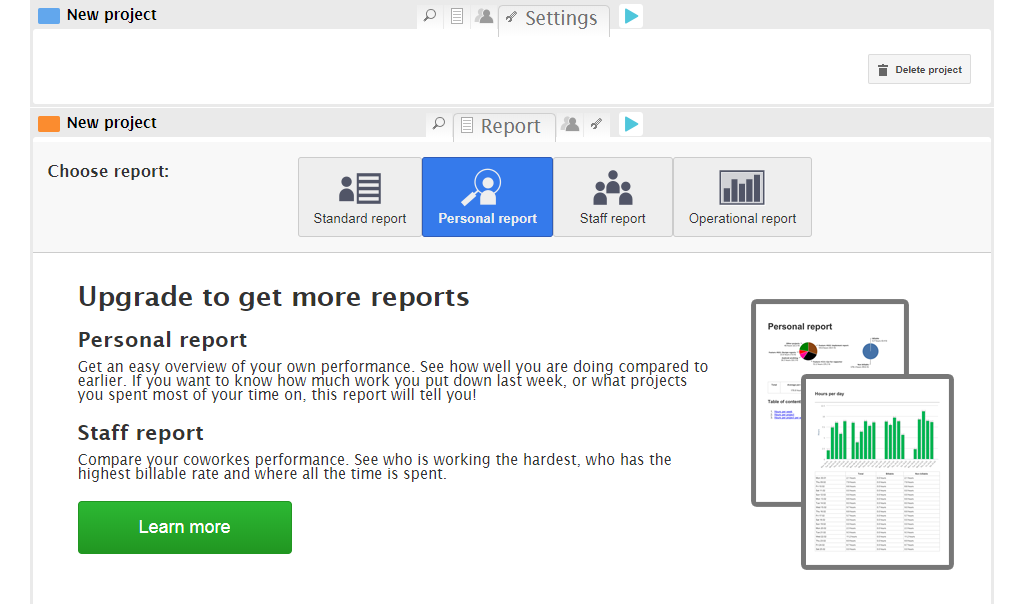1021x604 pixels.
Task: Start timer with play button on first project
Action: (631, 16)
